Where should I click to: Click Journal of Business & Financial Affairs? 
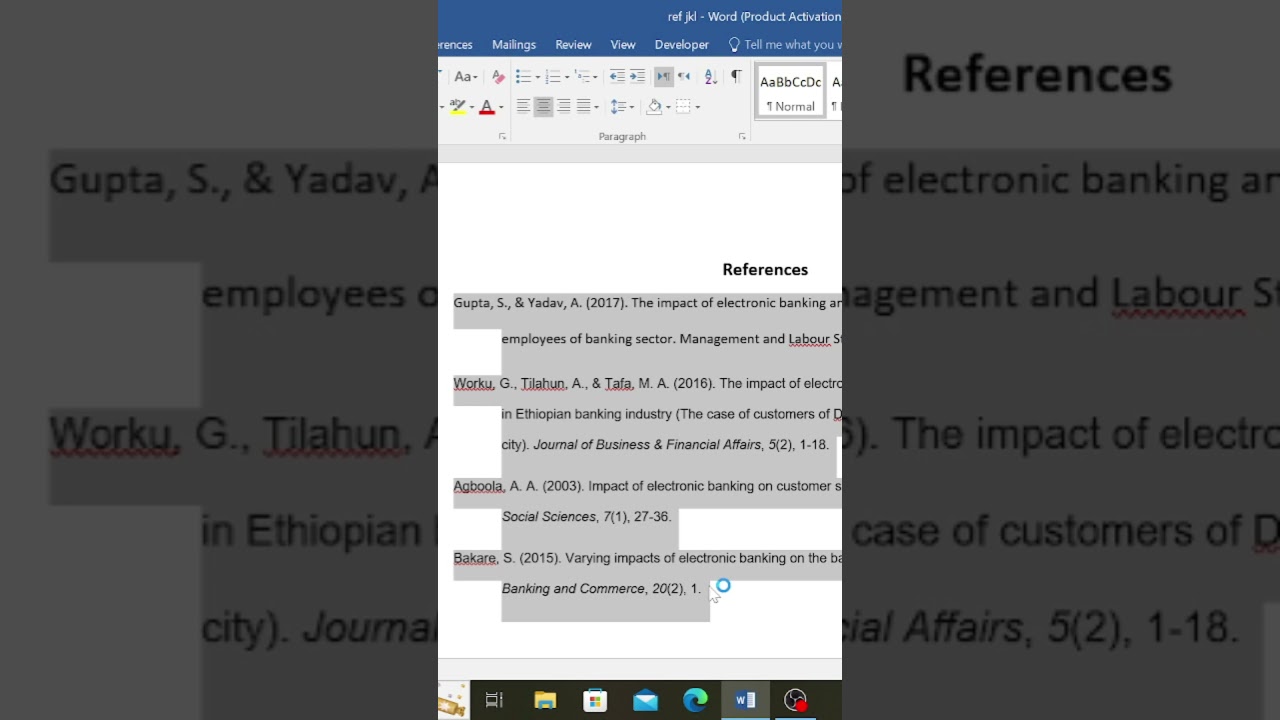click(647, 445)
